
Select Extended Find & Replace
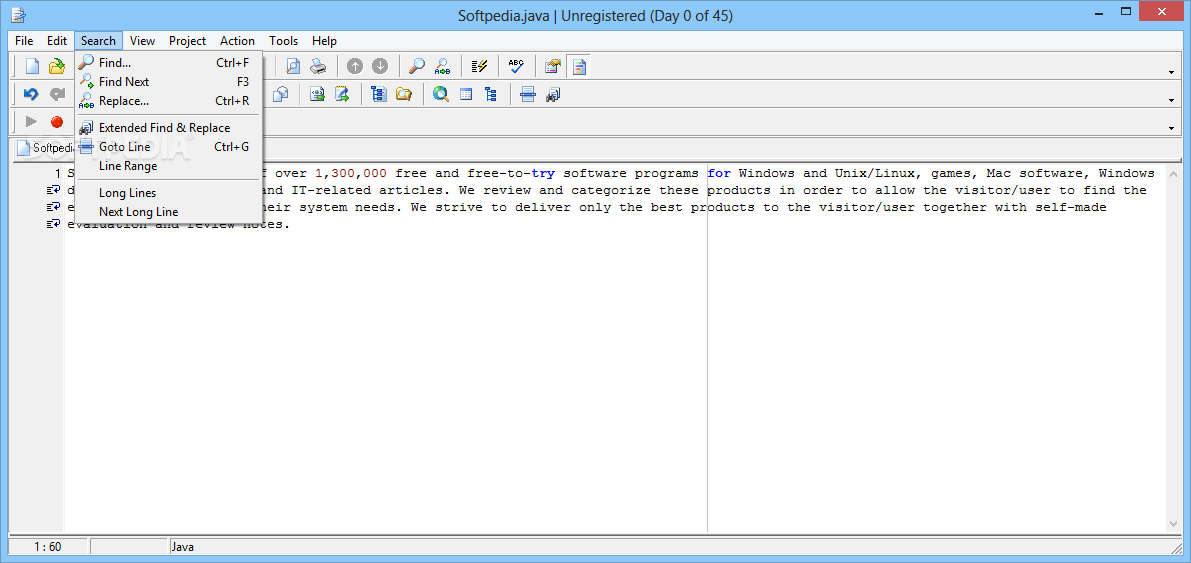click(x=169, y=128)
